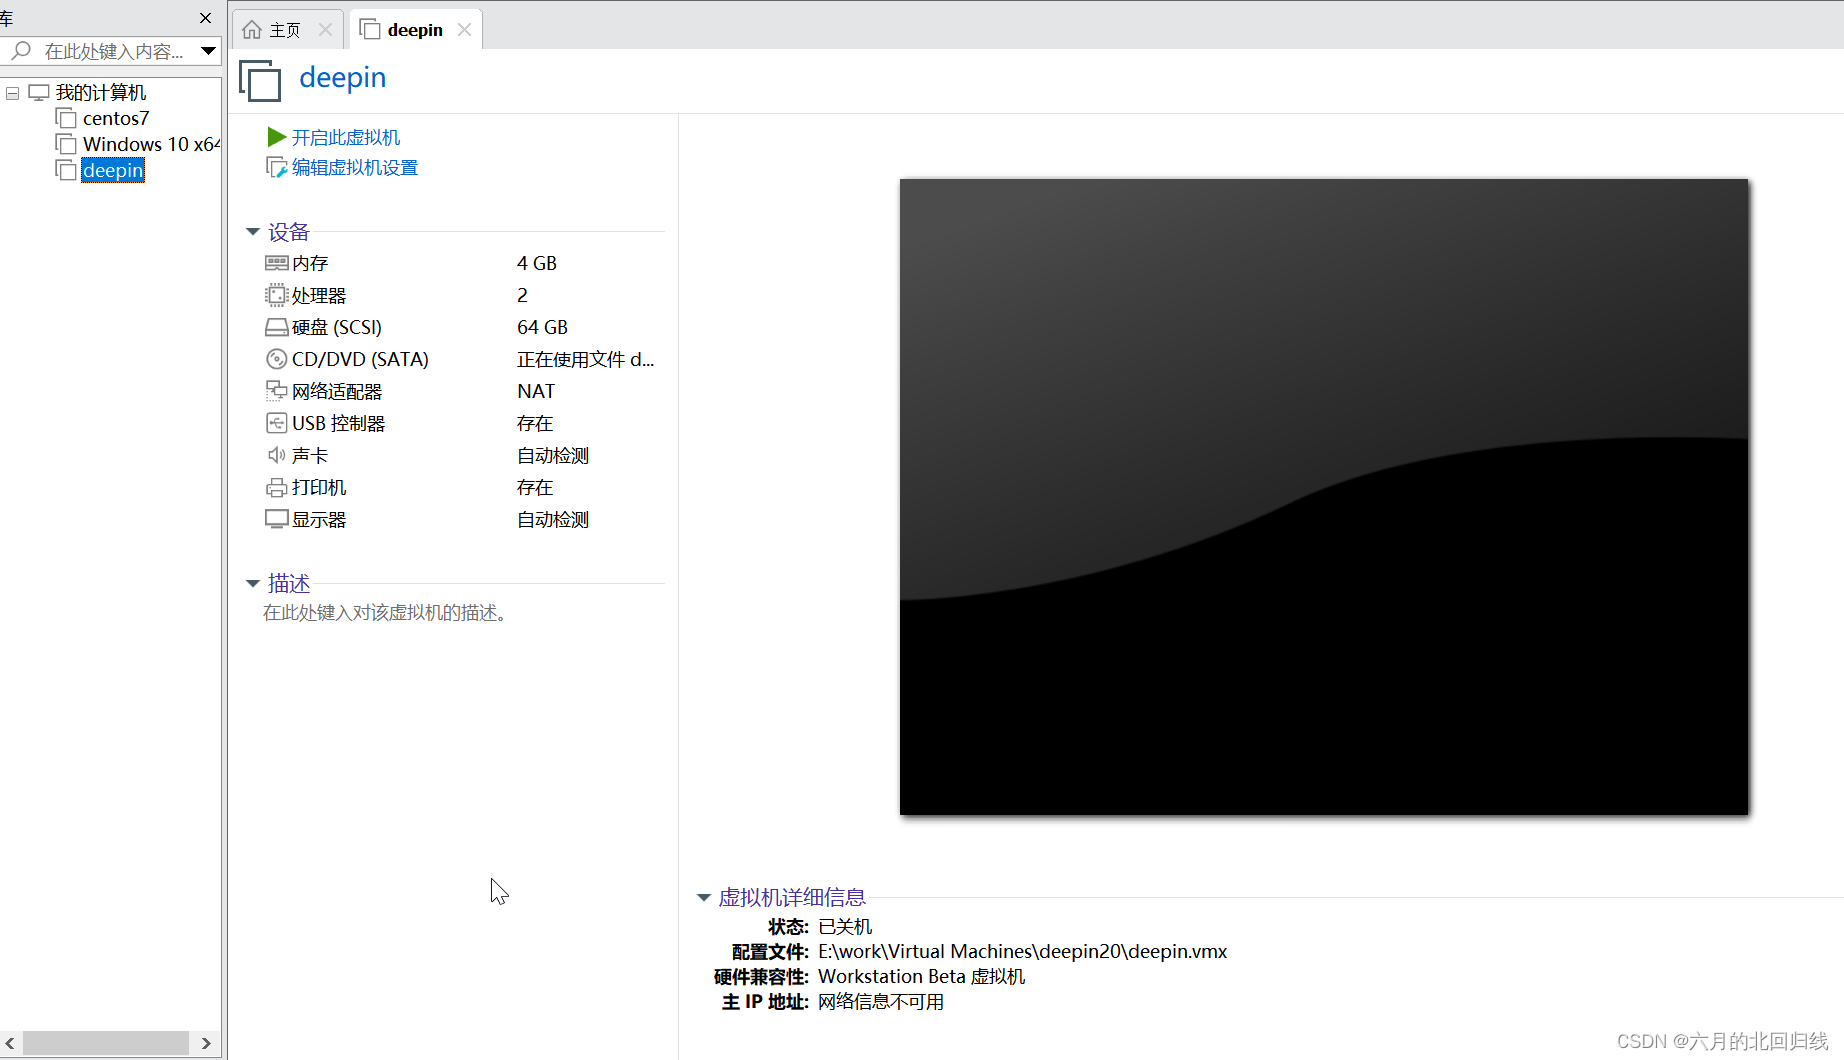Screen dimensions: 1844x1060
Task: Click the home icon on 主页 tab
Action: (x=252, y=30)
